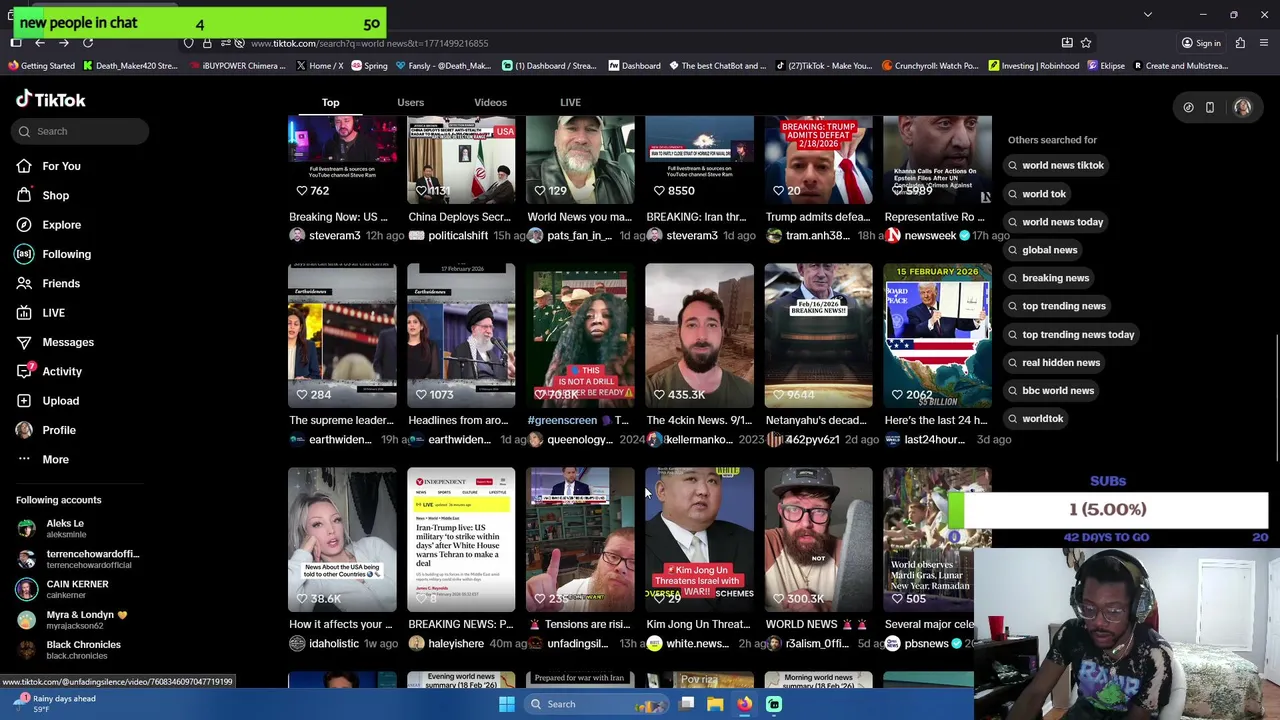Screen dimensions: 1280x720
Task: Open the Trump admits defeat video
Action: [818, 160]
